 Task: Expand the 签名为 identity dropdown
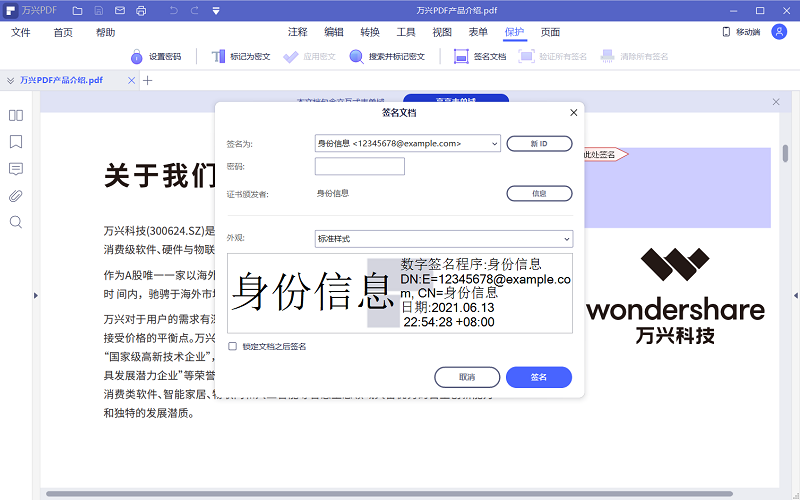pyautogui.click(x=494, y=144)
